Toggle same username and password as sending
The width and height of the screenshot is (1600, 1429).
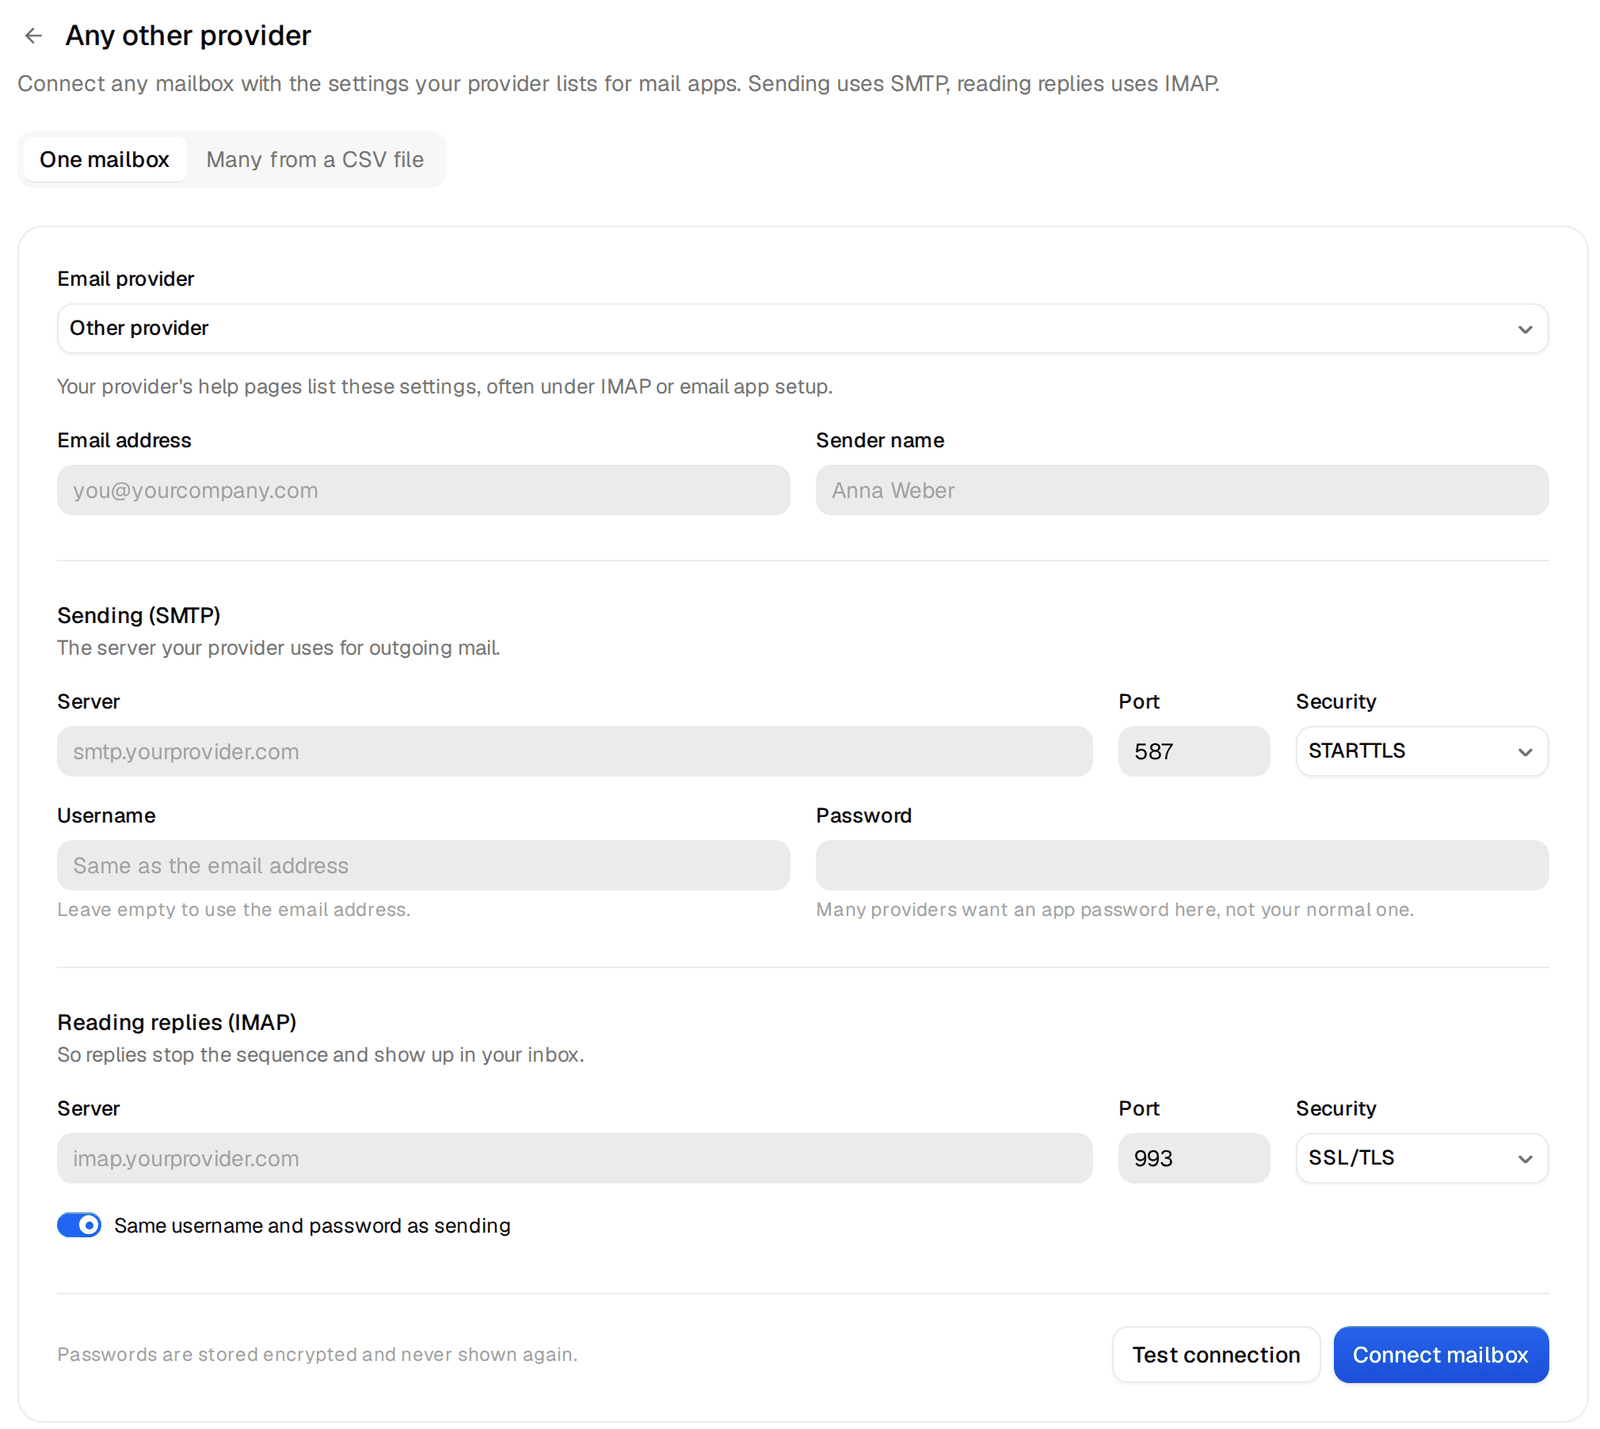[x=79, y=1225]
